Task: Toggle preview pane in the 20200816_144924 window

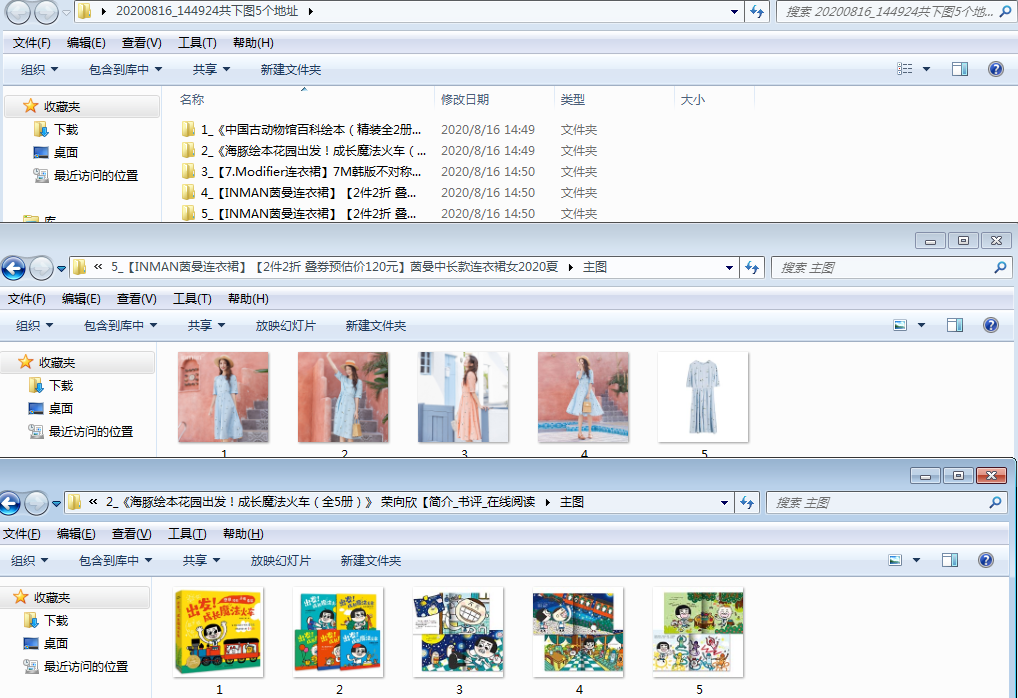Action: click(960, 69)
